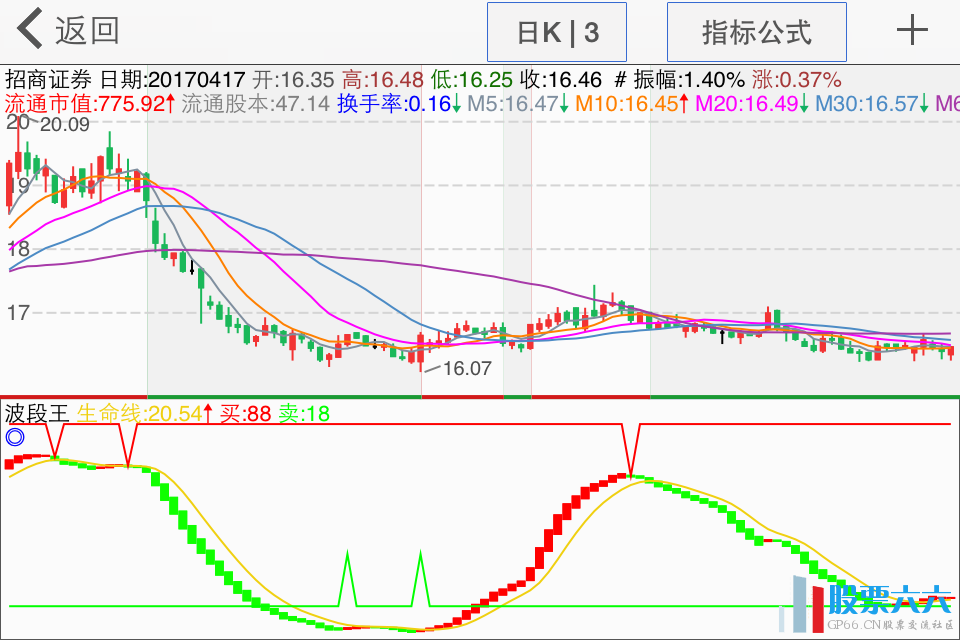Tap the red up arrow beside 生命线 20.54
Viewport: 960px width, 640px height.
pyautogui.click(x=209, y=413)
